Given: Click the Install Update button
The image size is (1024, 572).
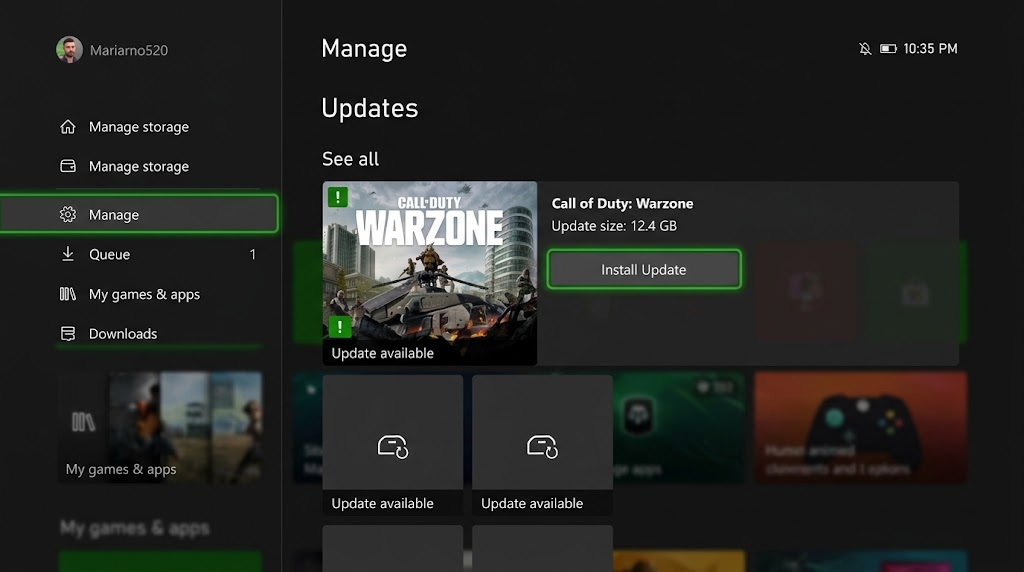Looking at the screenshot, I should (x=644, y=269).
